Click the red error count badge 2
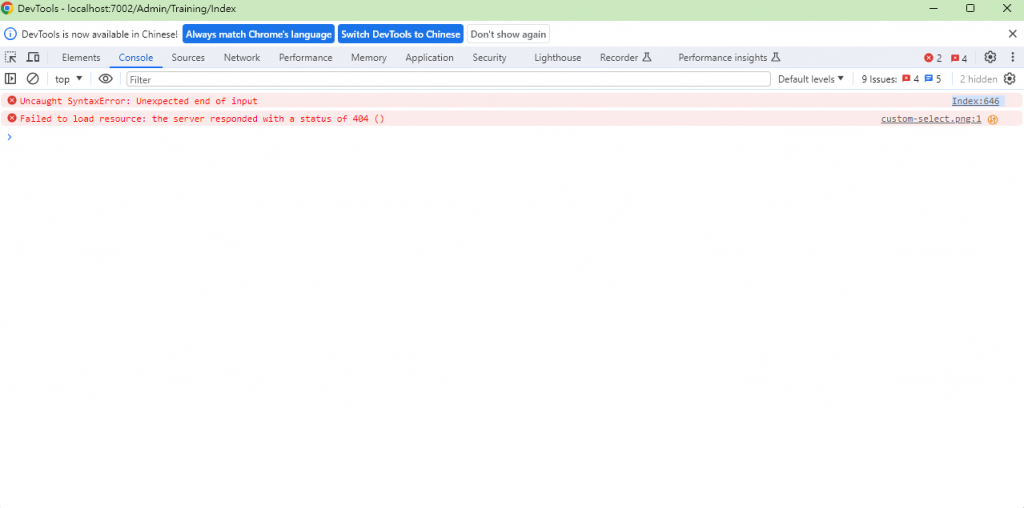This screenshot has height=508, width=1024. click(933, 58)
